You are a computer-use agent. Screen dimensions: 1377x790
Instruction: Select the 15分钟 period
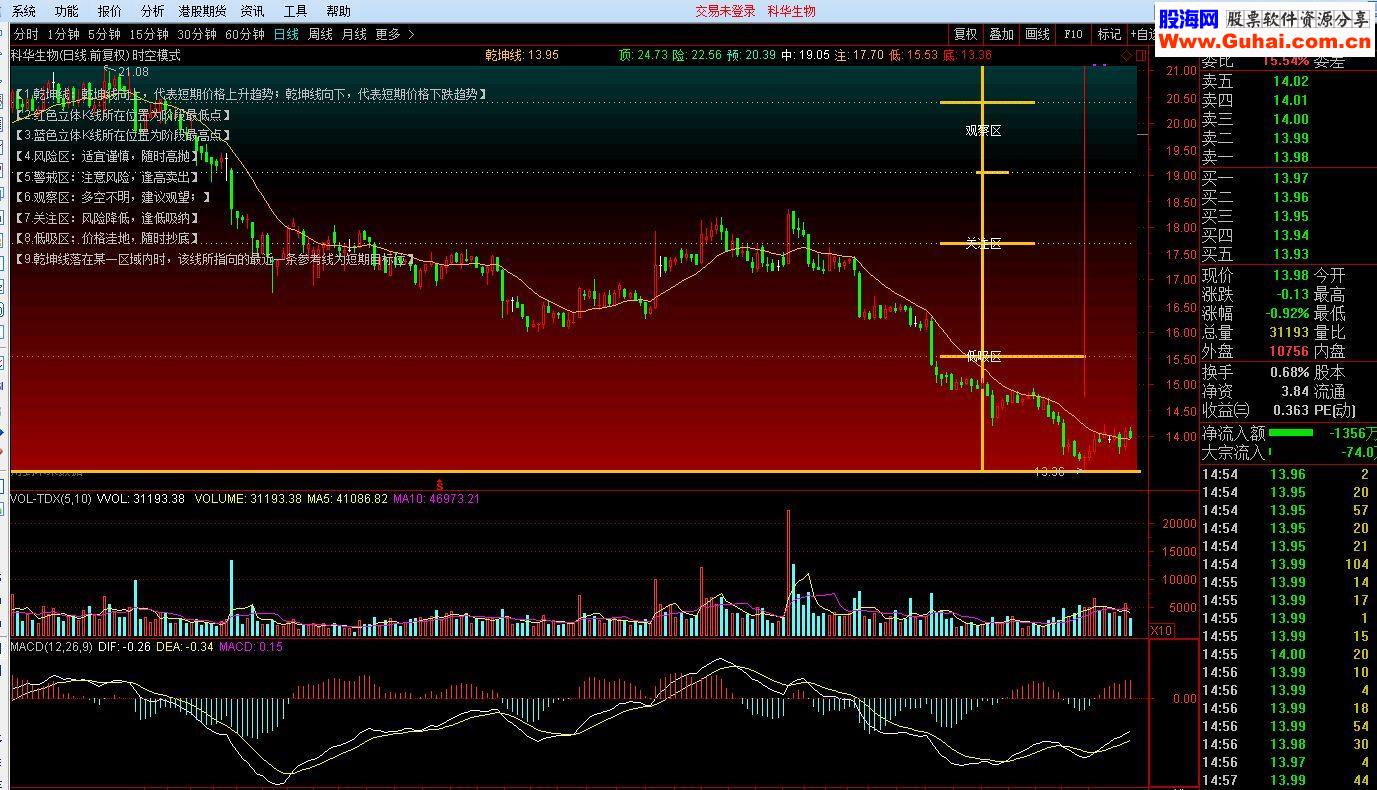tap(149, 34)
